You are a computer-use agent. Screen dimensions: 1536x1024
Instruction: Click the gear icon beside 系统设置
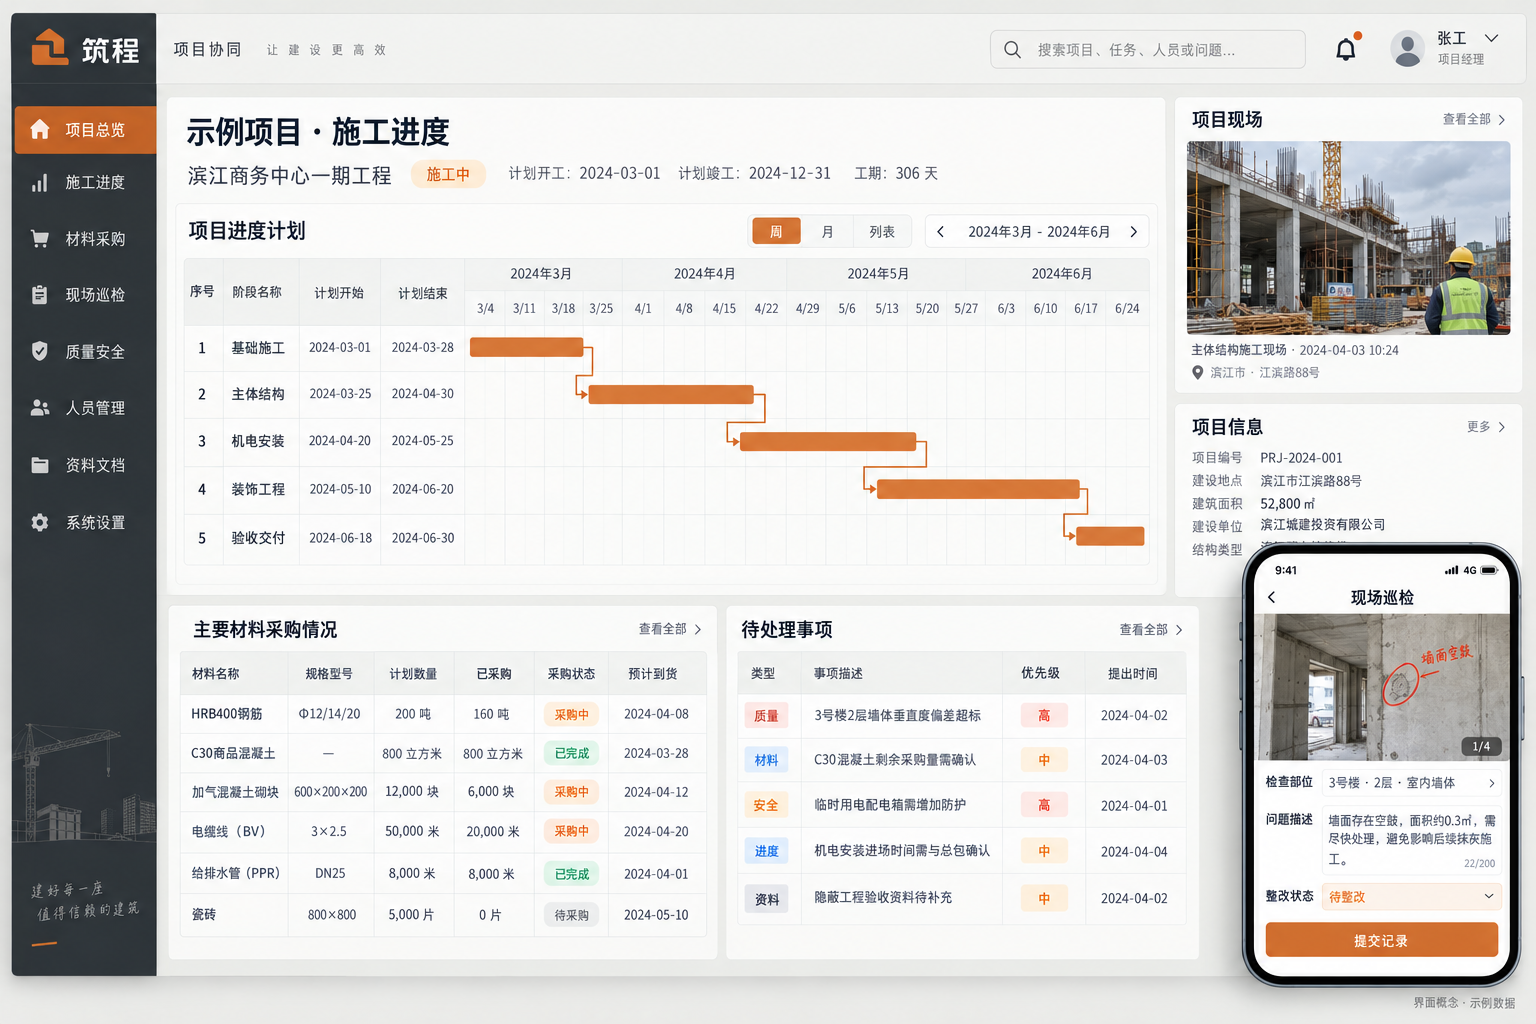click(x=40, y=522)
